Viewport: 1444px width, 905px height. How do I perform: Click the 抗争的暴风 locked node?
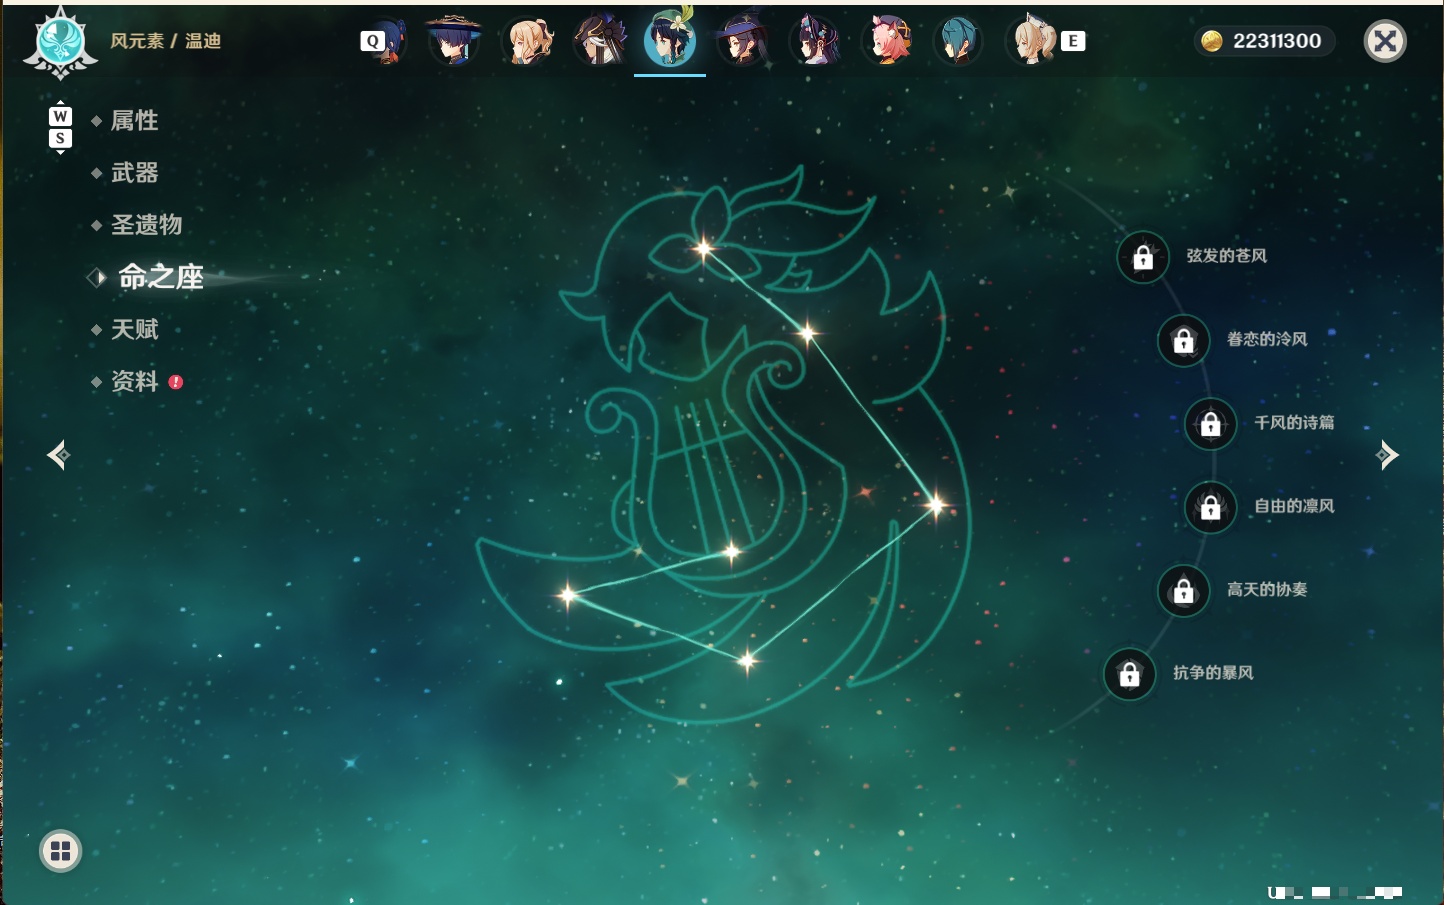[x=1129, y=674]
